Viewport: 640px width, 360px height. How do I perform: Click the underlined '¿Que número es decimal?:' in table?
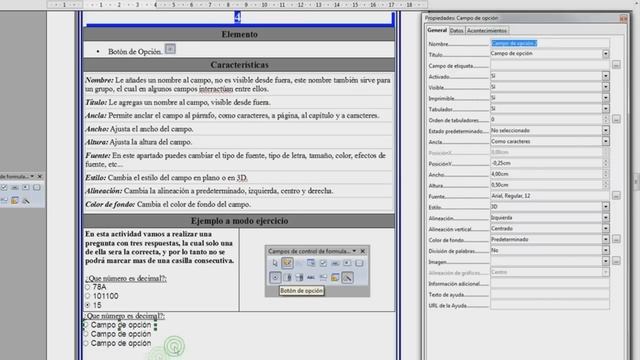pyautogui.click(x=126, y=278)
